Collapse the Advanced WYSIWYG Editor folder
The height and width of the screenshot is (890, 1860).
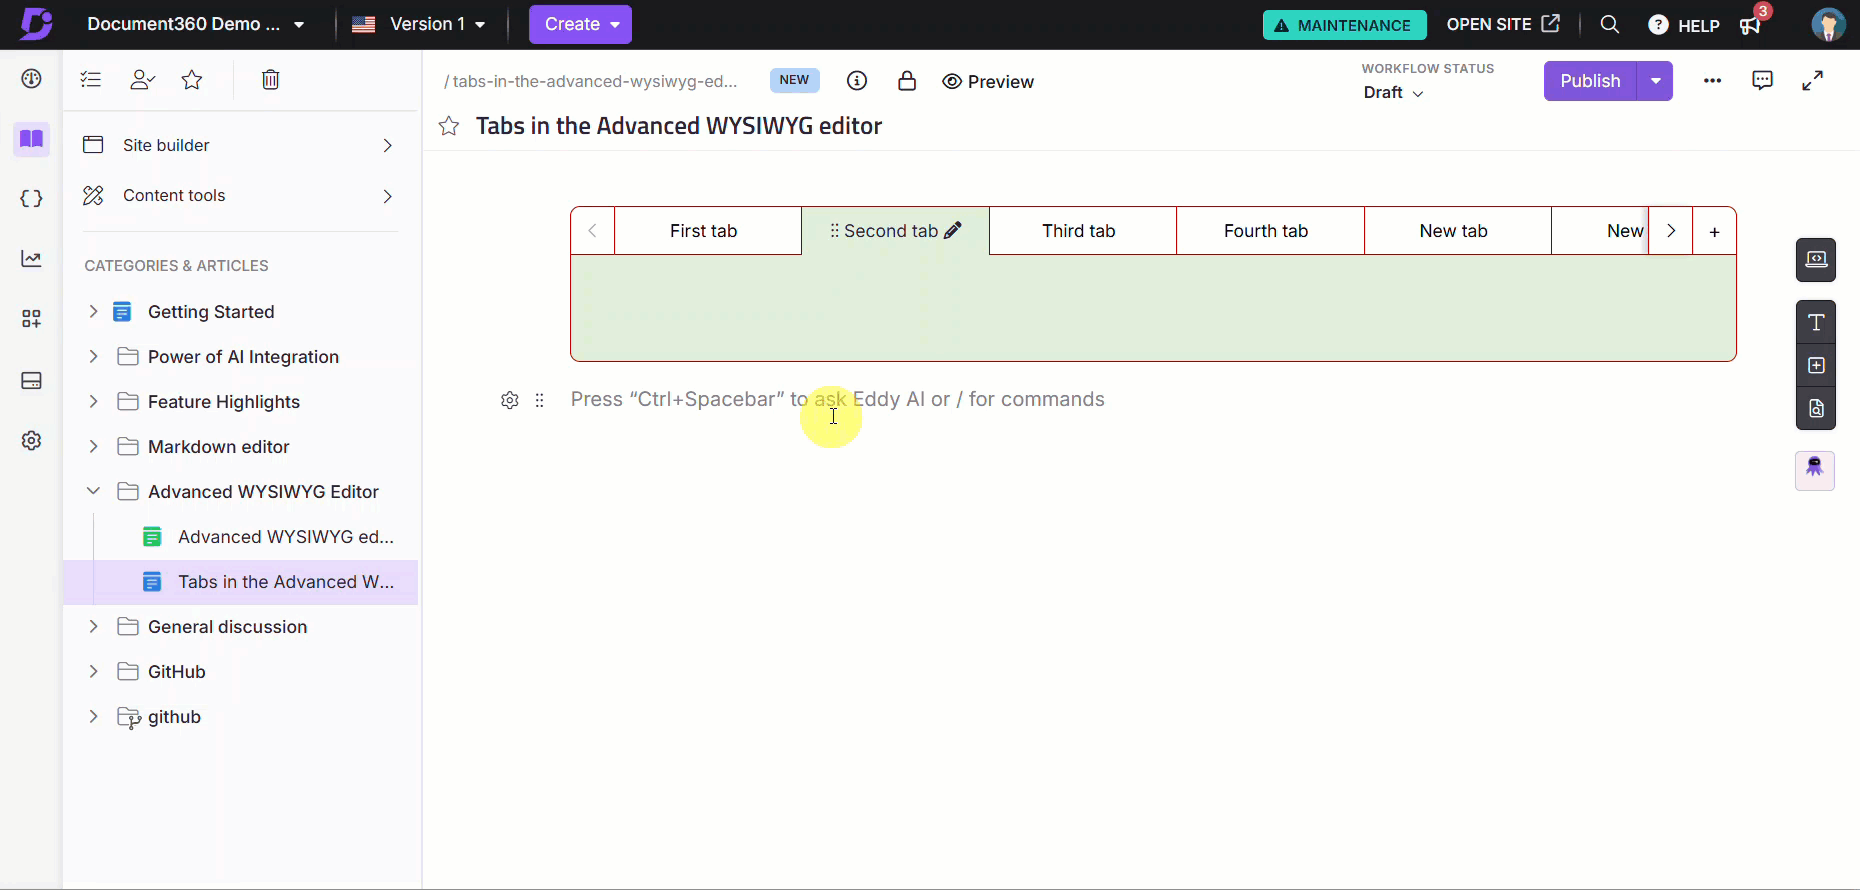[93, 492]
